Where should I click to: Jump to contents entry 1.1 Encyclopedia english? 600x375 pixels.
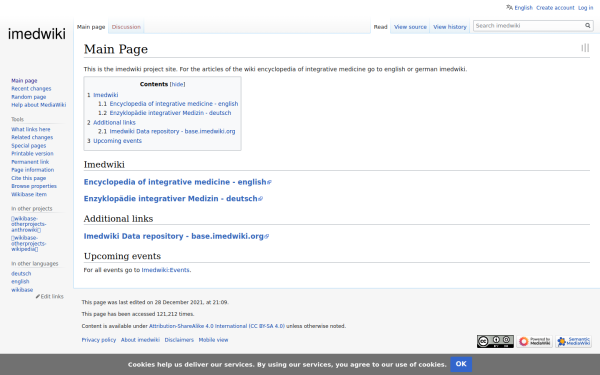(168, 104)
